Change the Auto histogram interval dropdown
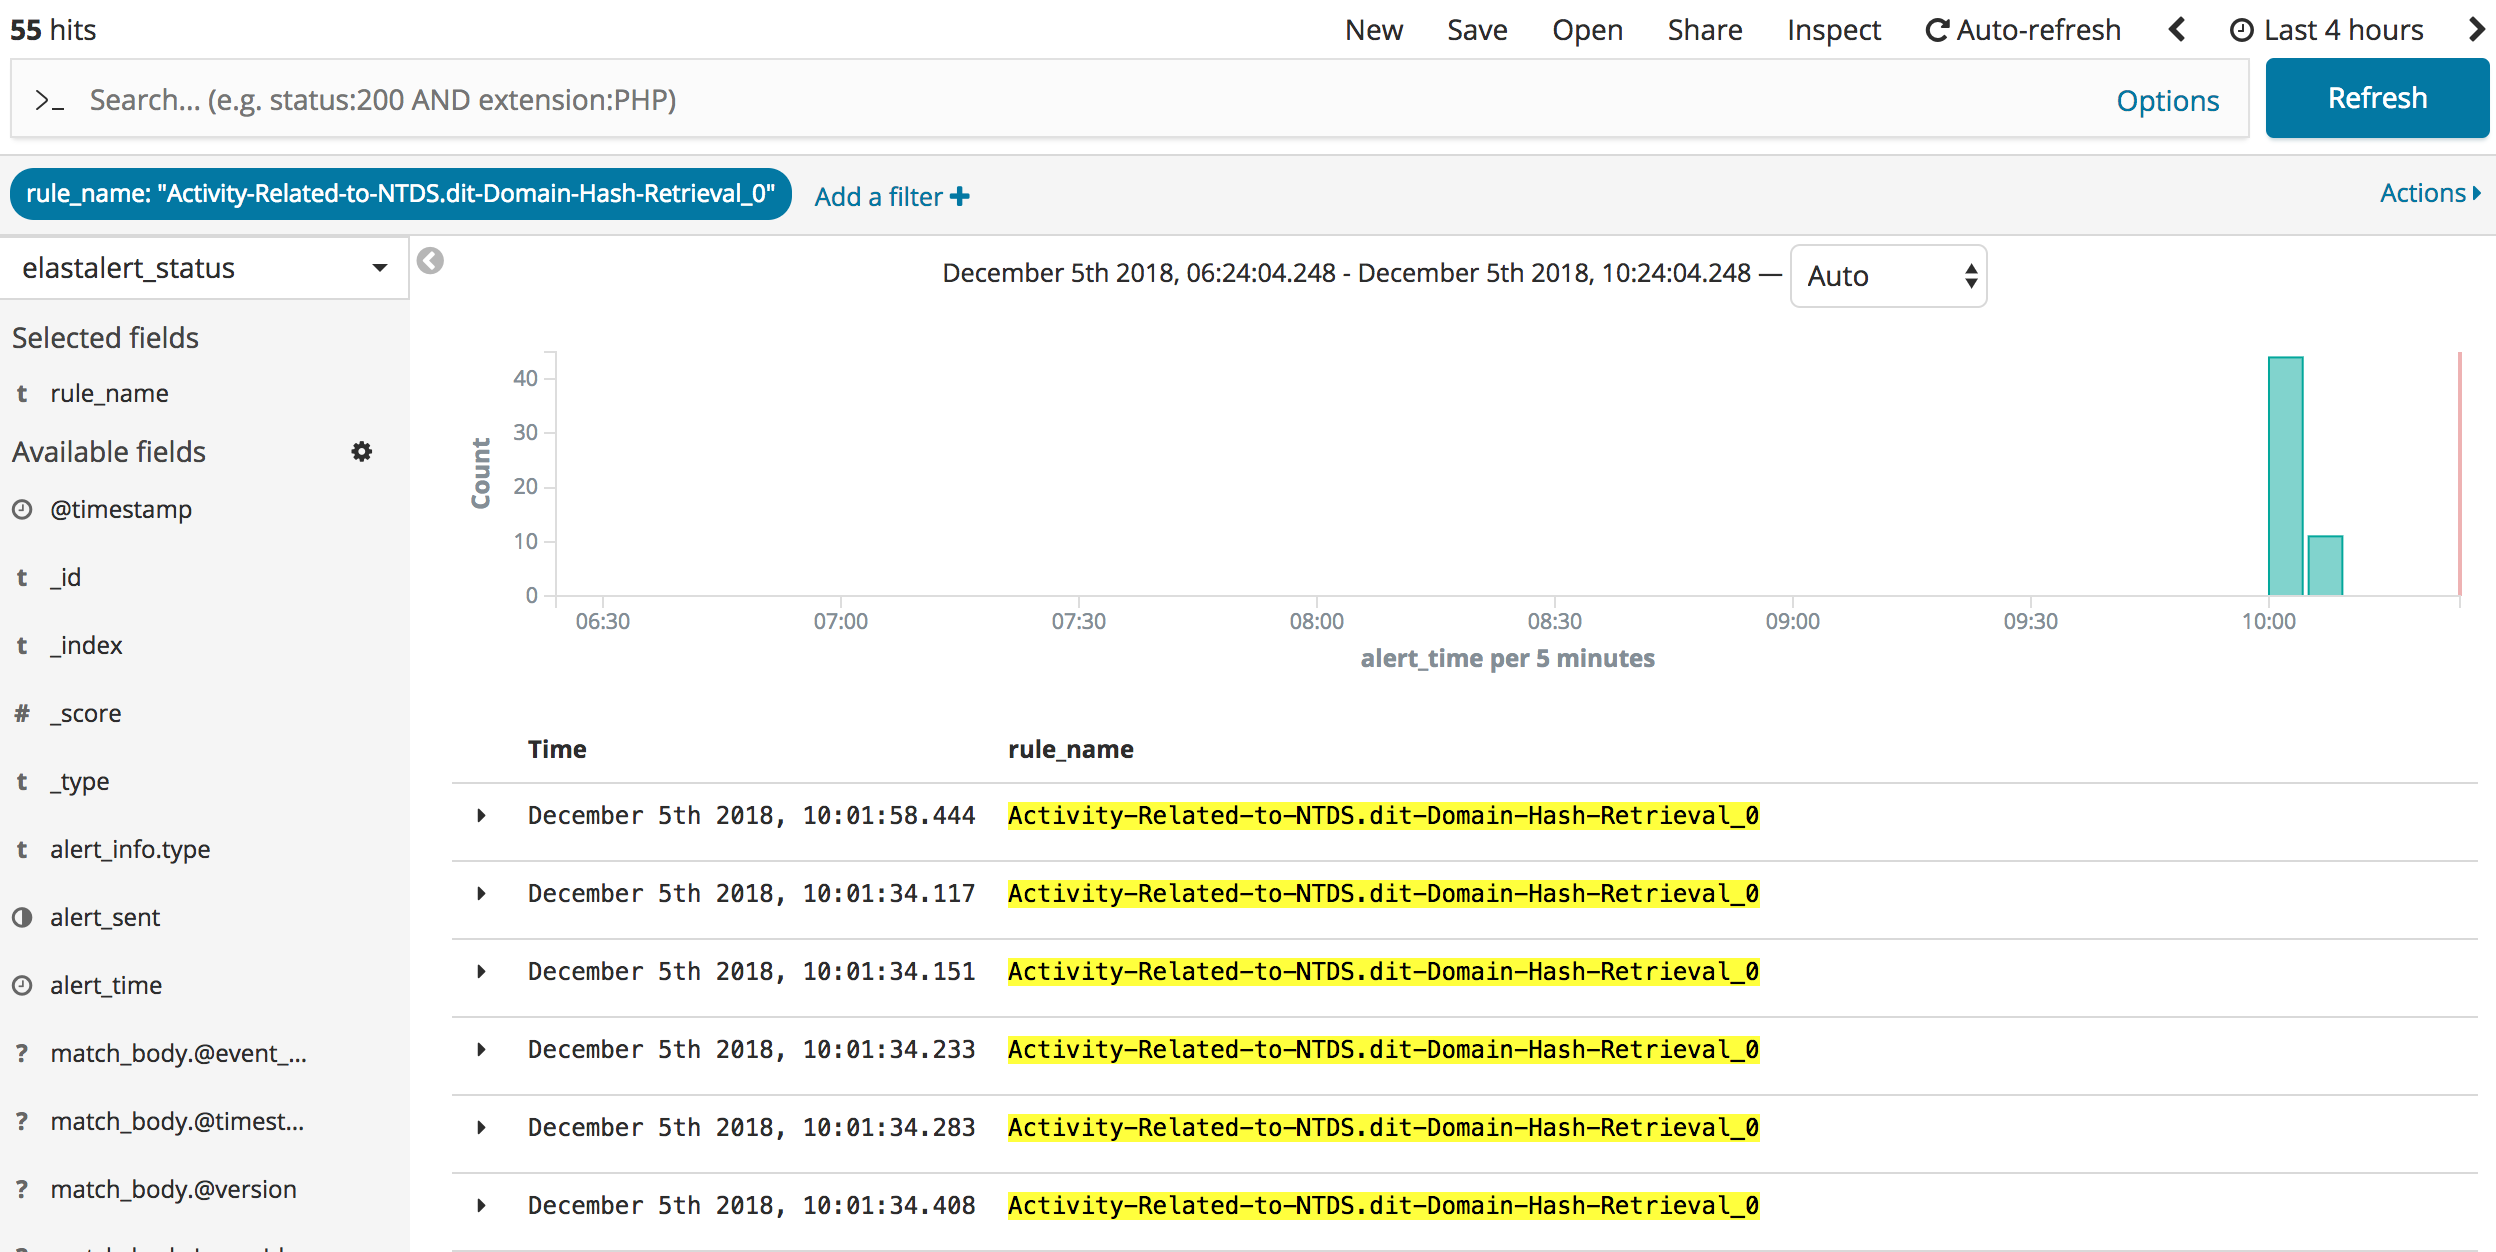The height and width of the screenshot is (1252, 2496). 1888,275
